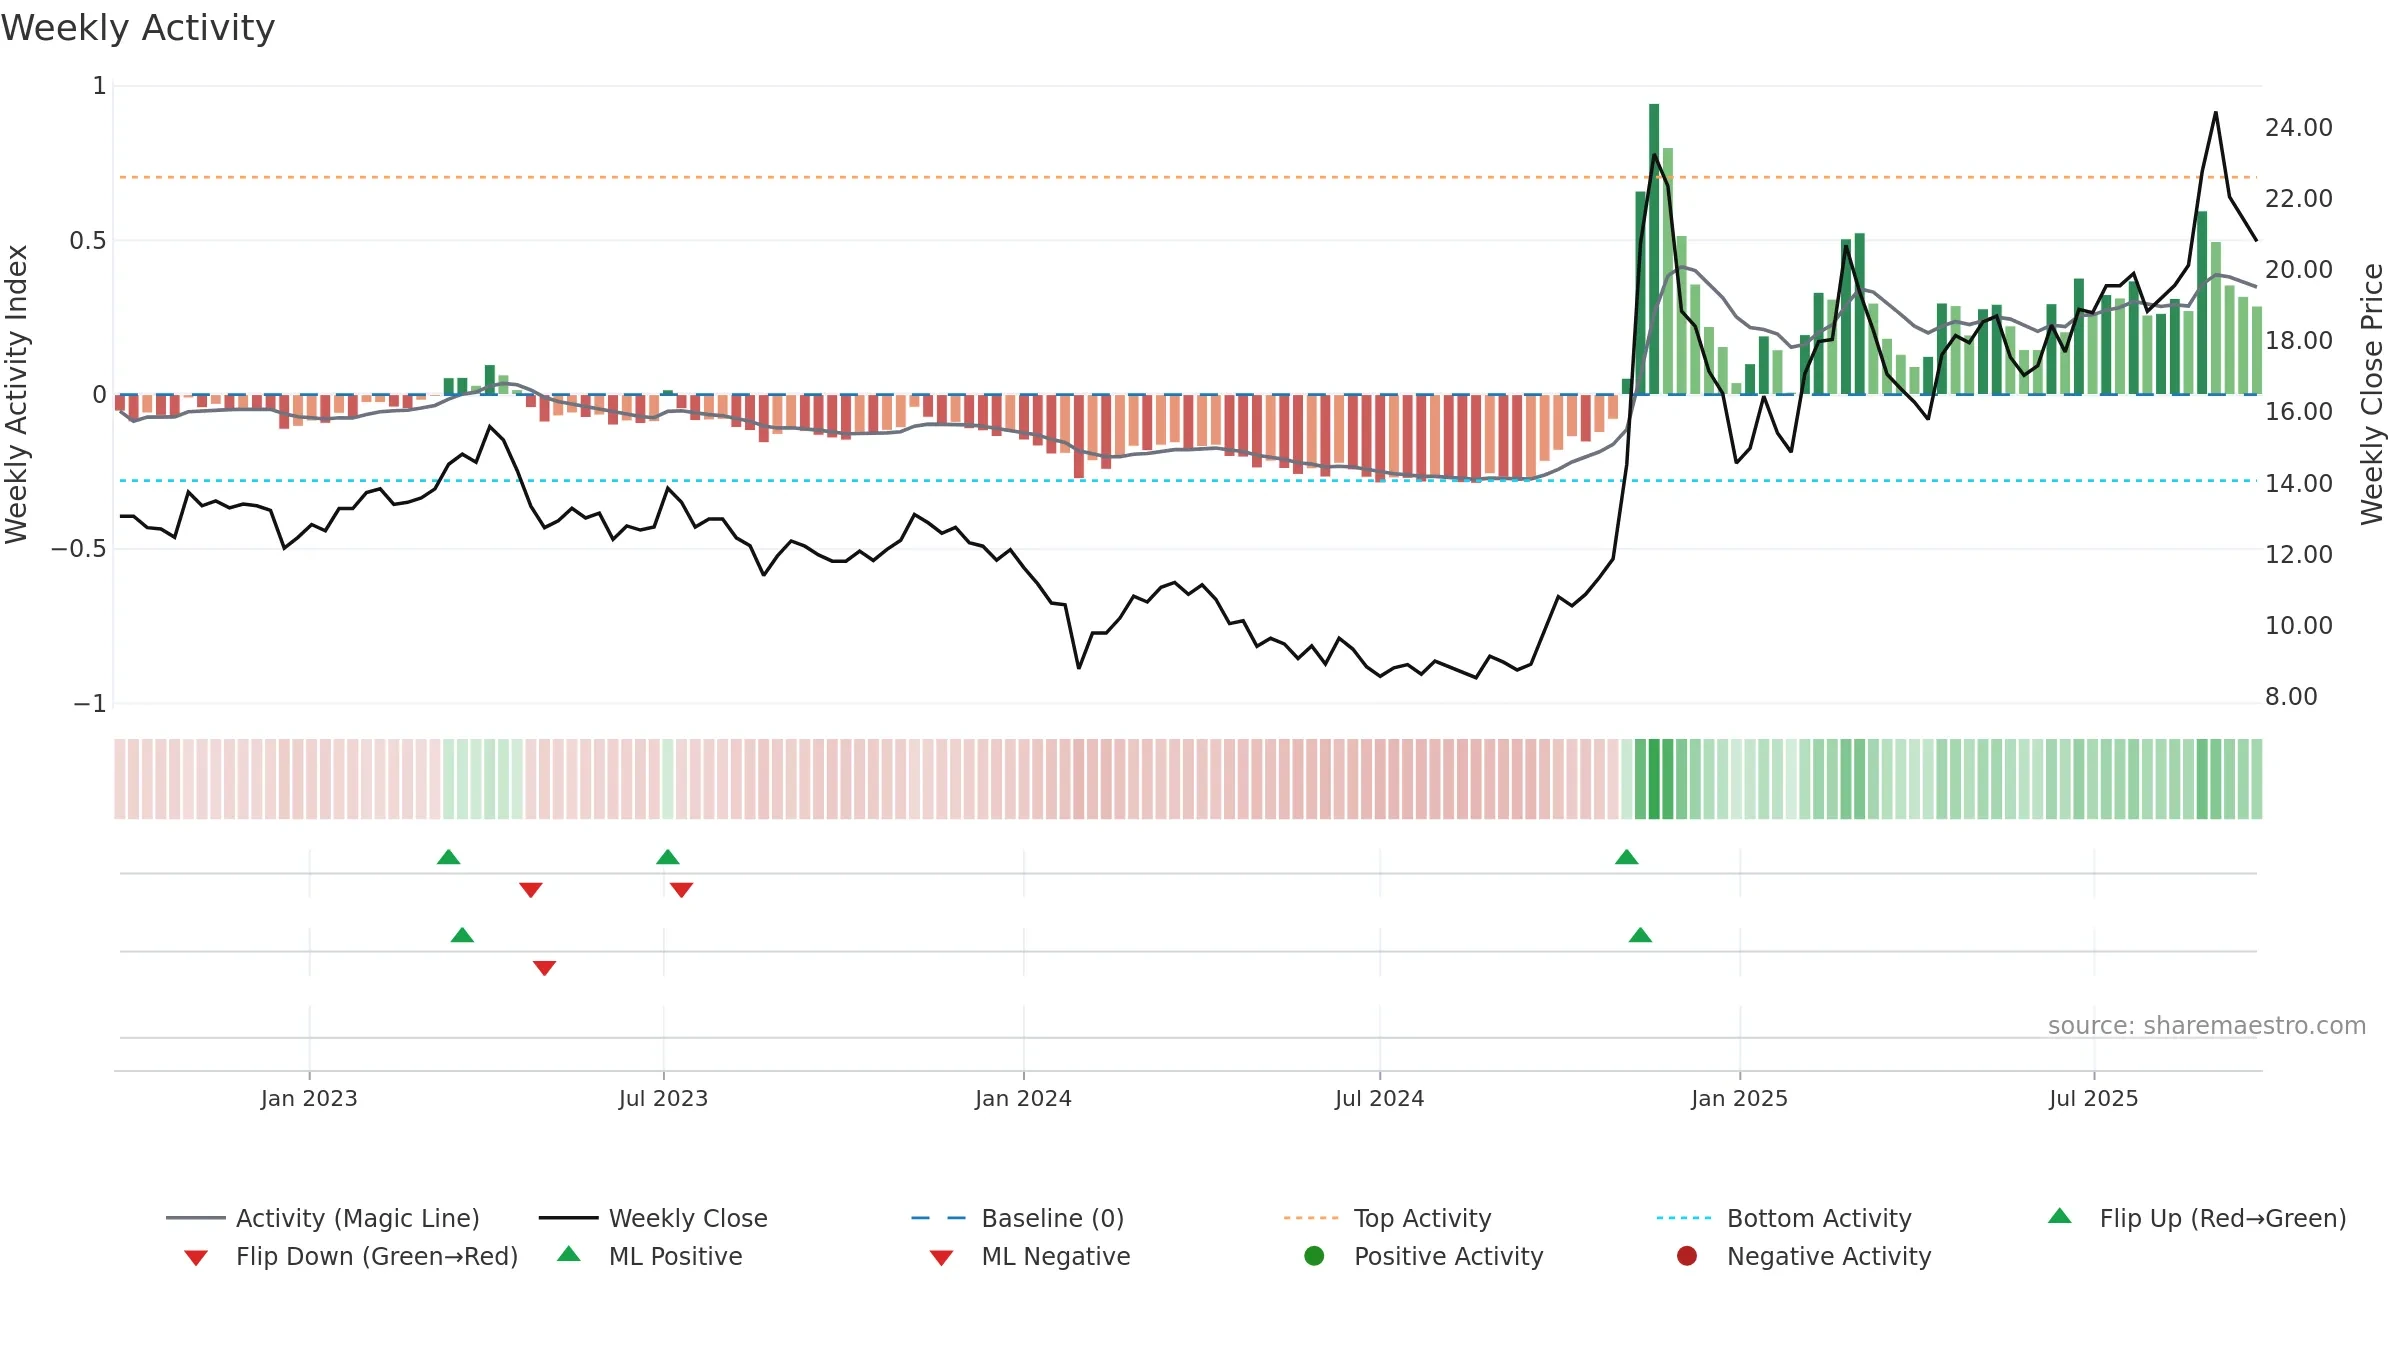Toggle the ML Positive legend entry

tap(650, 1256)
